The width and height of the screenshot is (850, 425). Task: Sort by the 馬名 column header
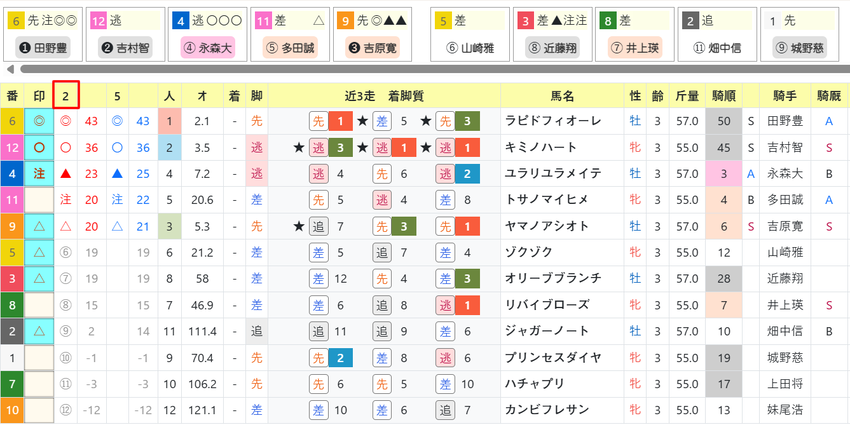(562, 96)
